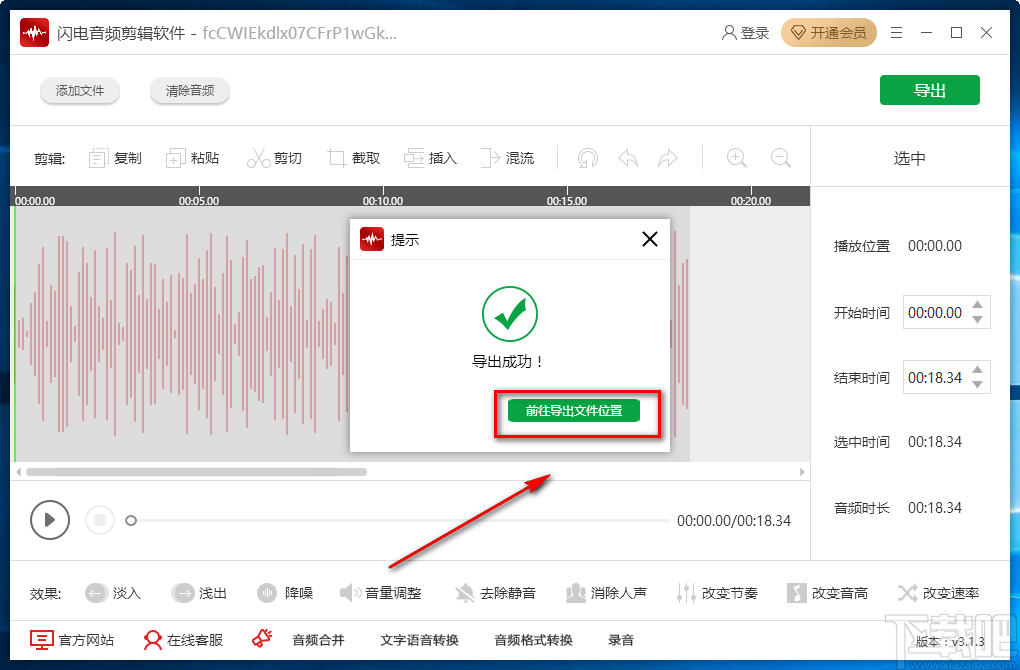The width and height of the screenshot is (1020, 670).
Task: Stop playback with the stop button
Action: tap(100, 520)
